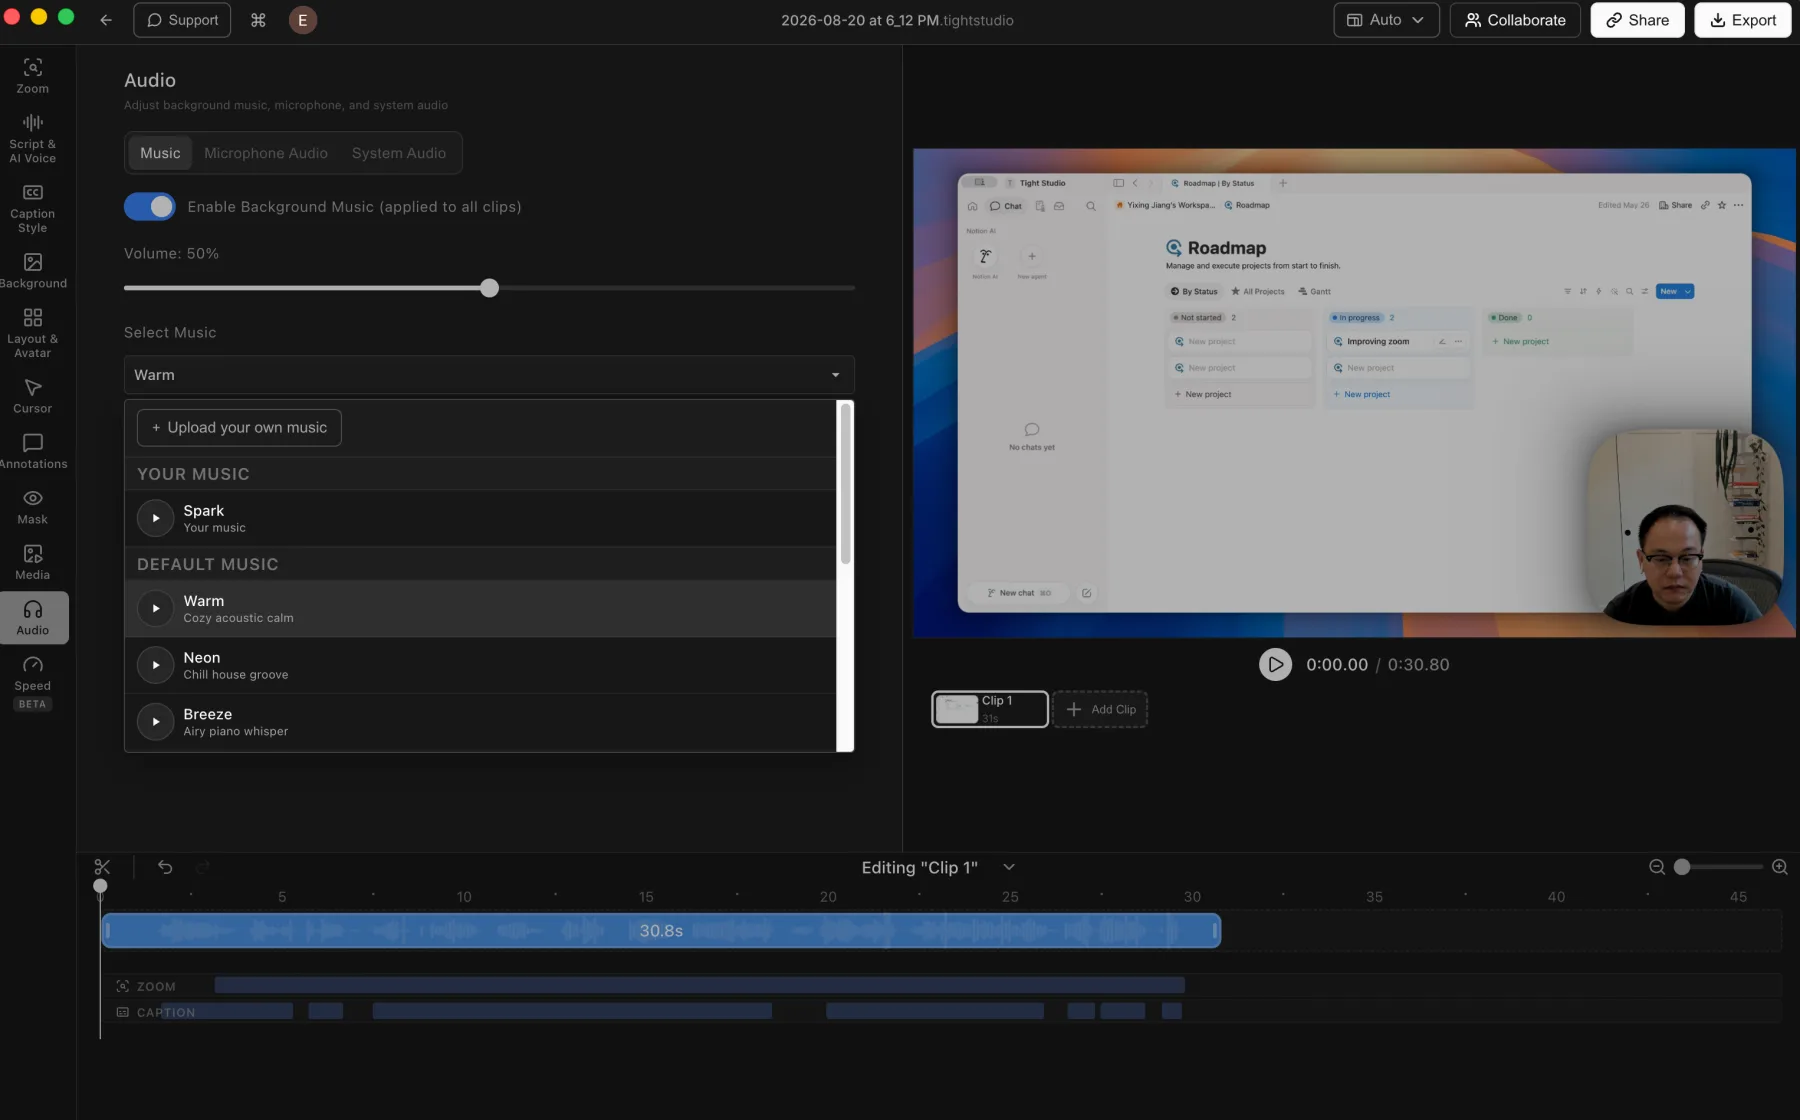Choose Neon chill house groove track
The height and width of the screenshot is (1120, 1800).
click(x=480, y=665)
